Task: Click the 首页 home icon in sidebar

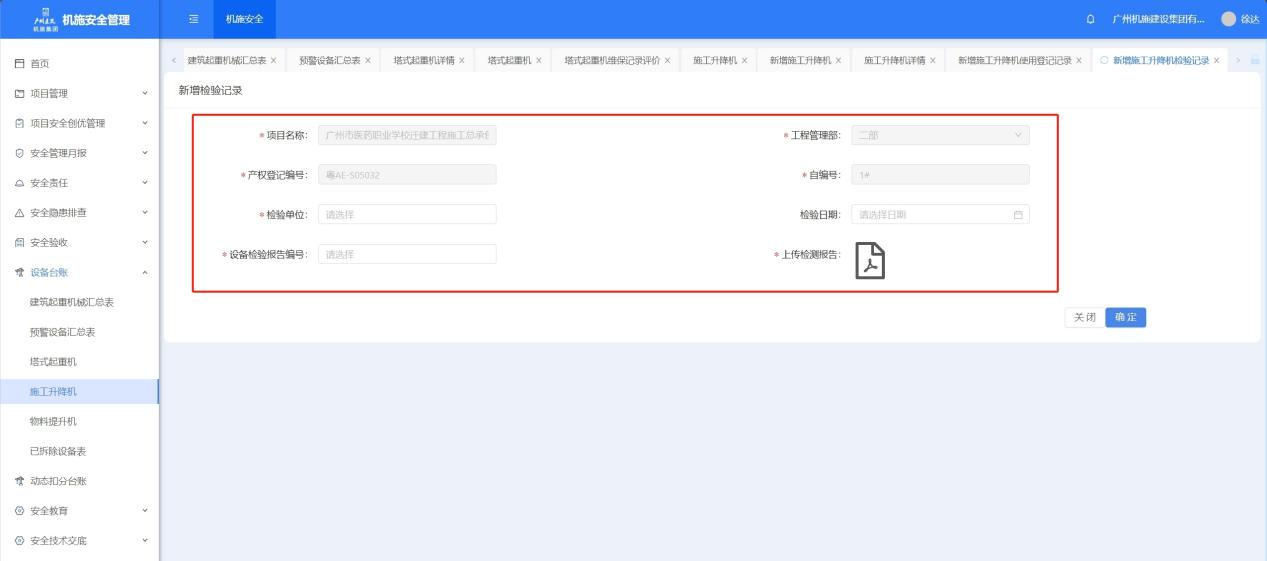Action: tap(19, 64)
